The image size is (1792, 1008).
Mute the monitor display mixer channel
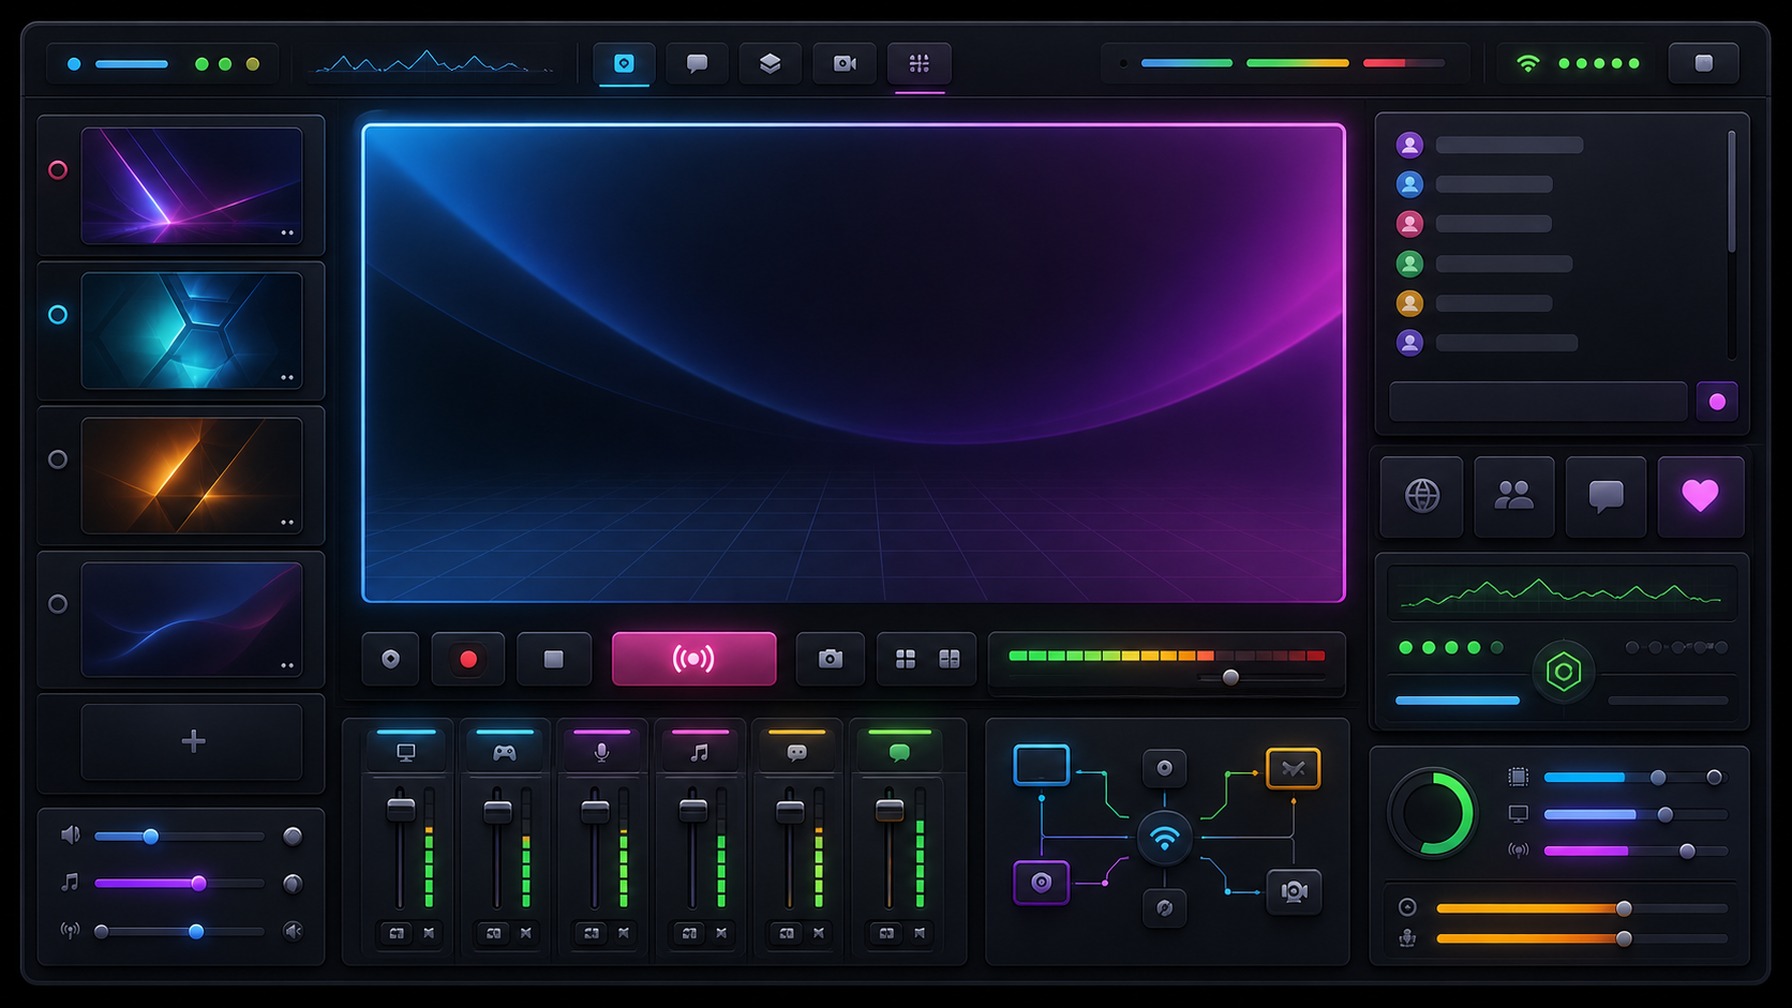[x=429, y=933]
